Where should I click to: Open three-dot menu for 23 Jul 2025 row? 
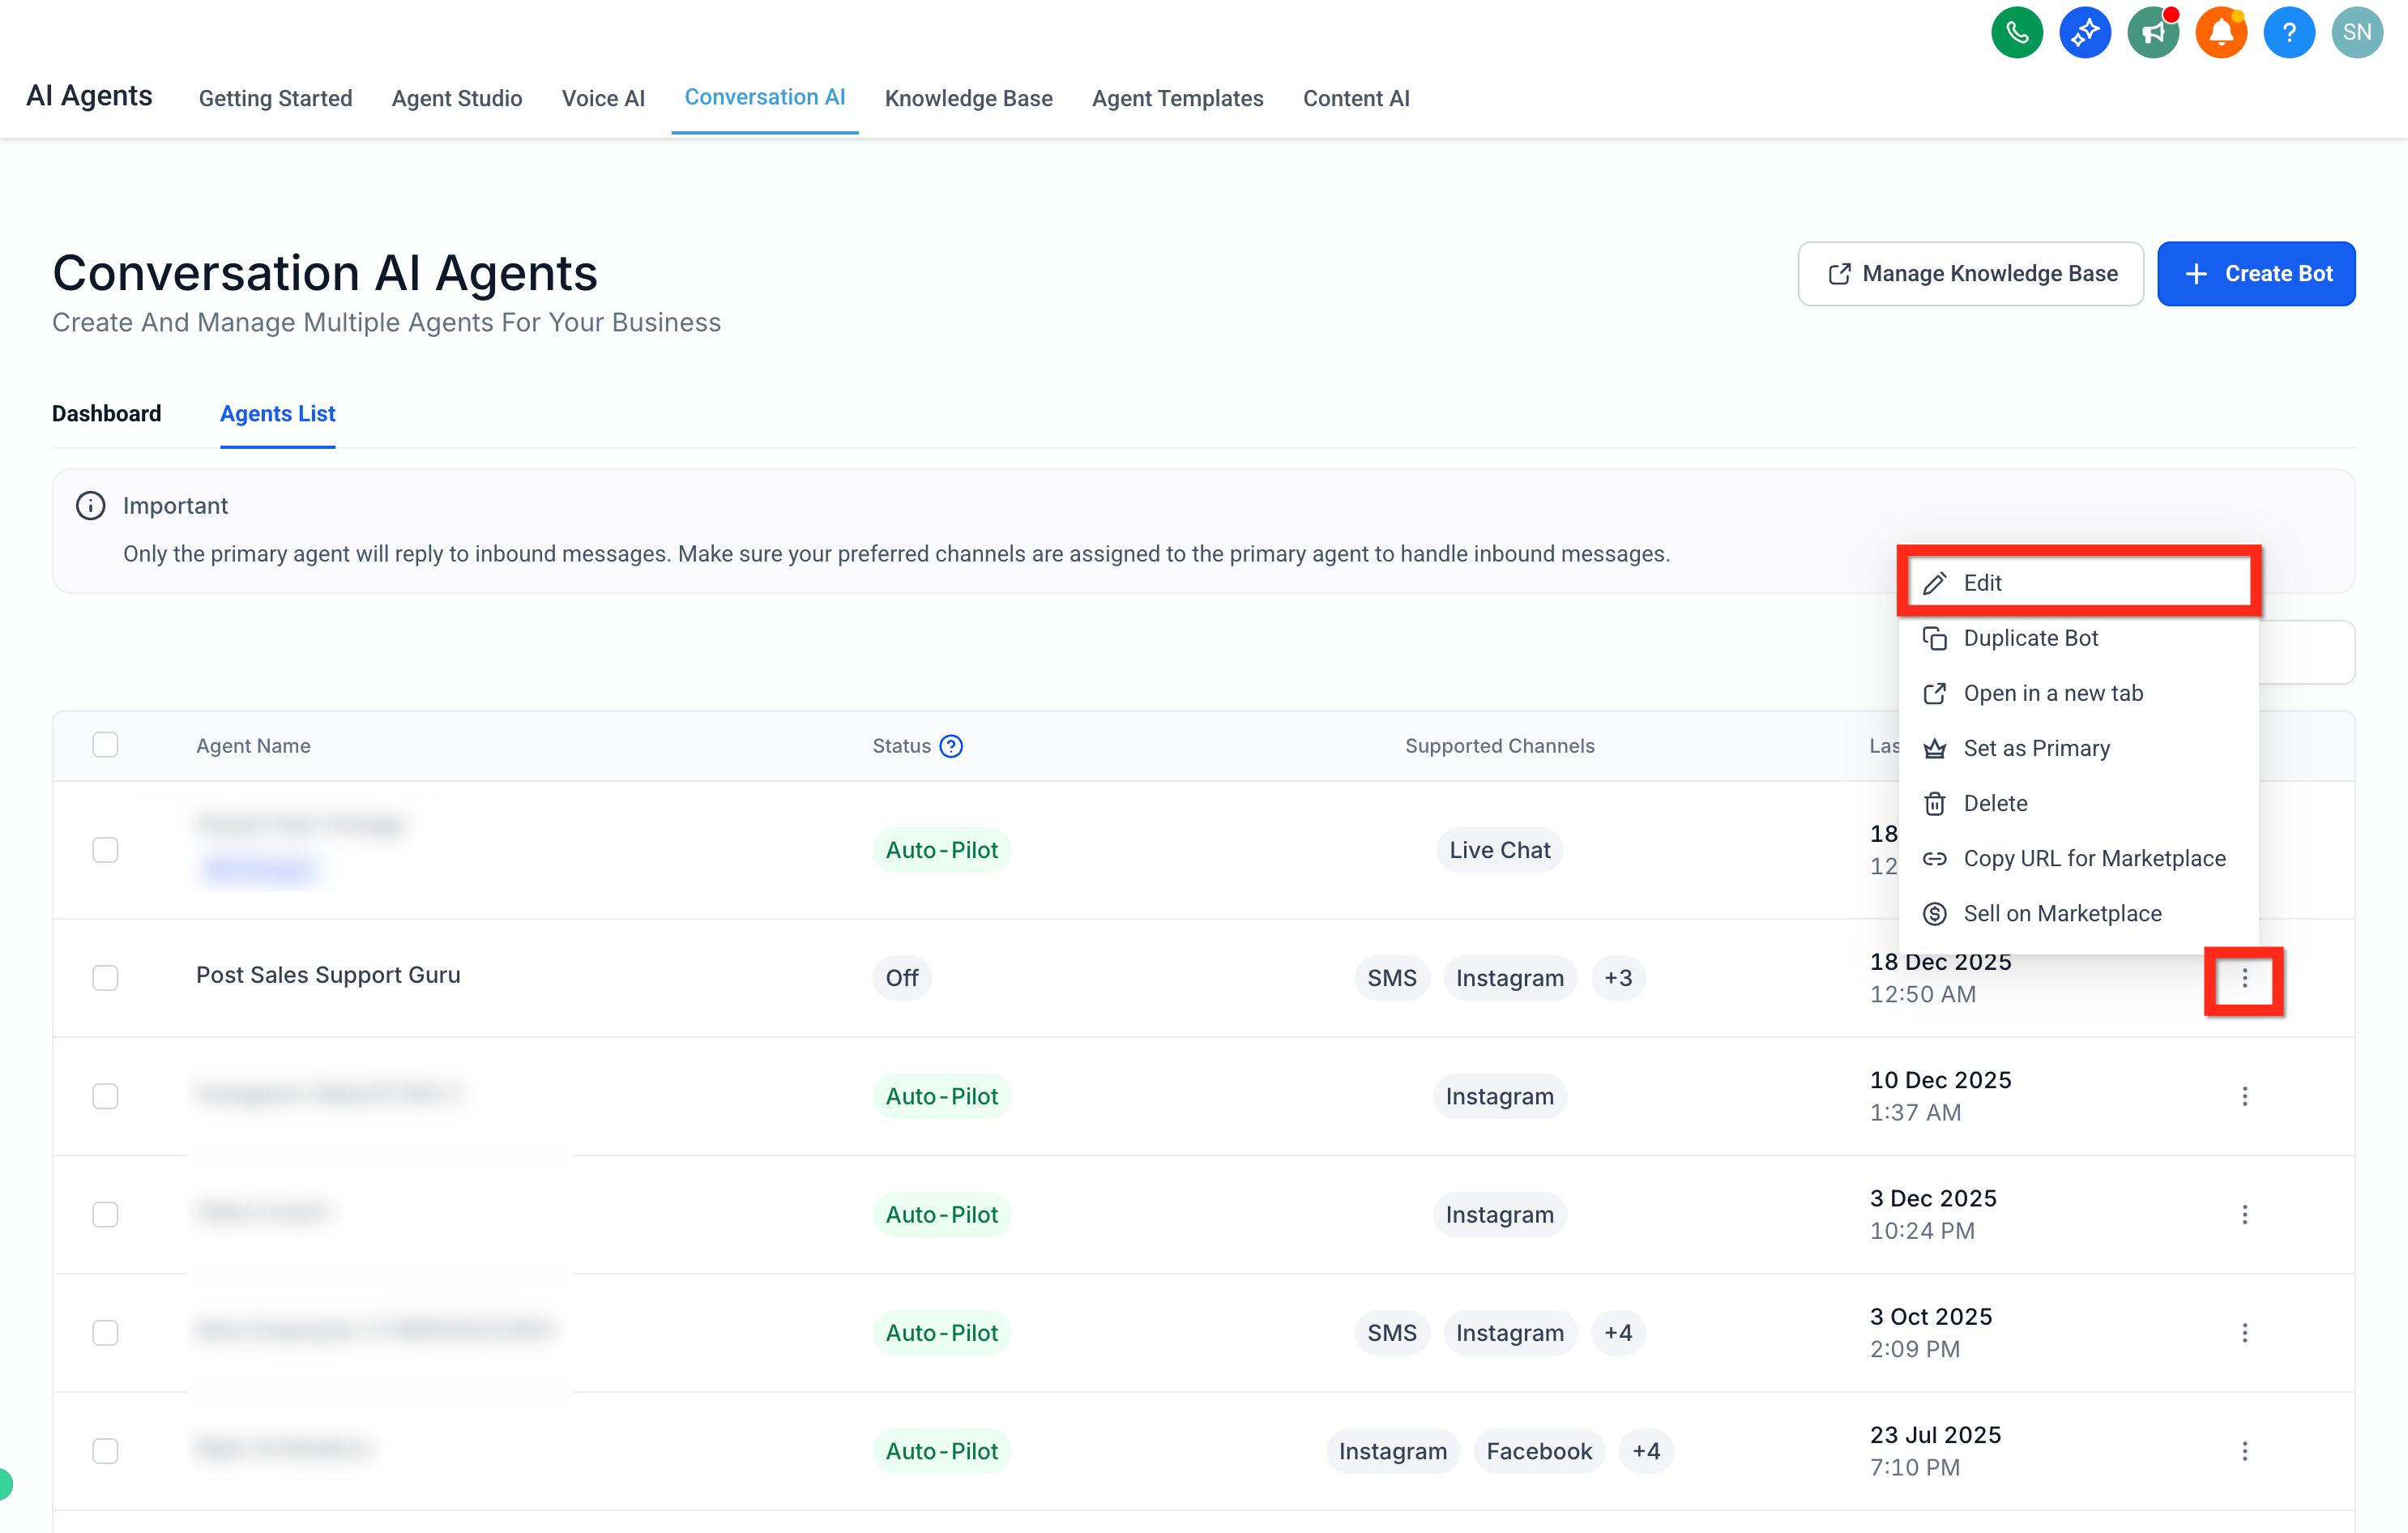(x=2244, y=1450)
